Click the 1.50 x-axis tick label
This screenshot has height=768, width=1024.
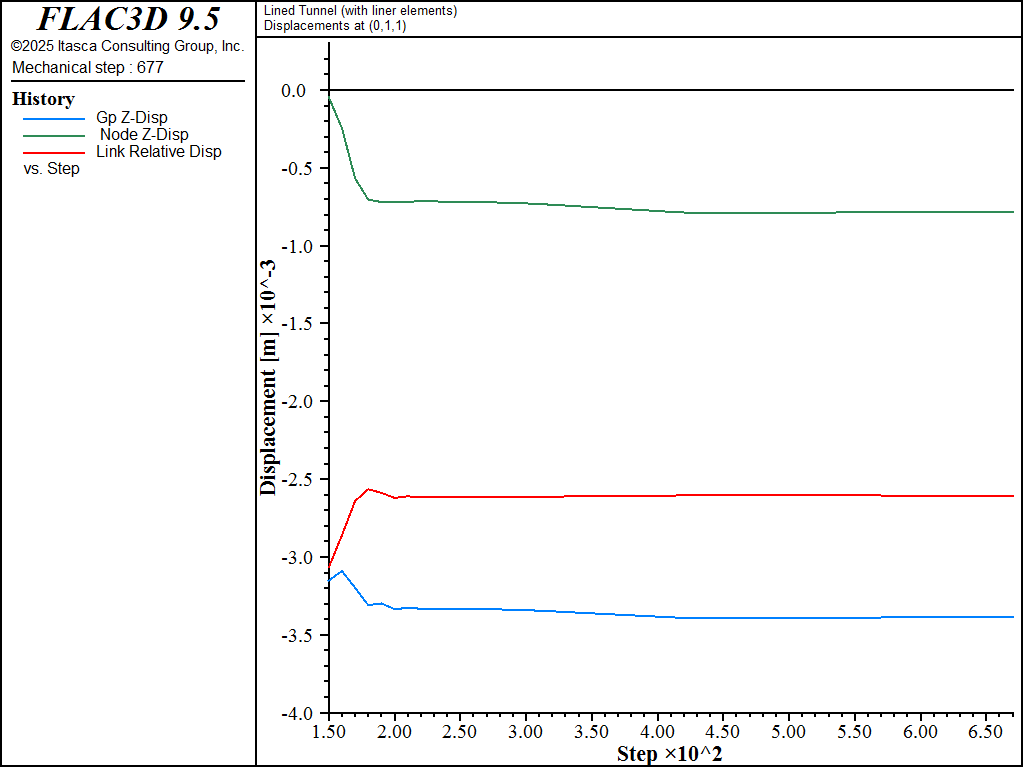coord(329,731)
